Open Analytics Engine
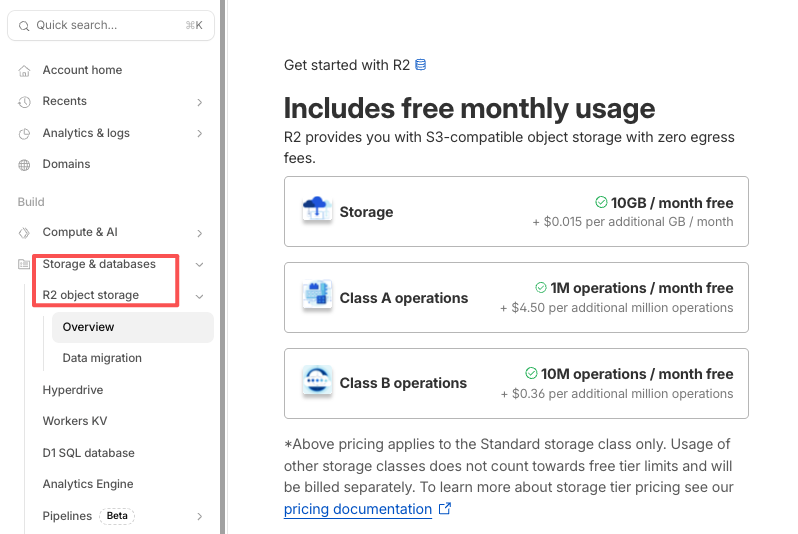The image size is (798, 534). pos(88,484)
